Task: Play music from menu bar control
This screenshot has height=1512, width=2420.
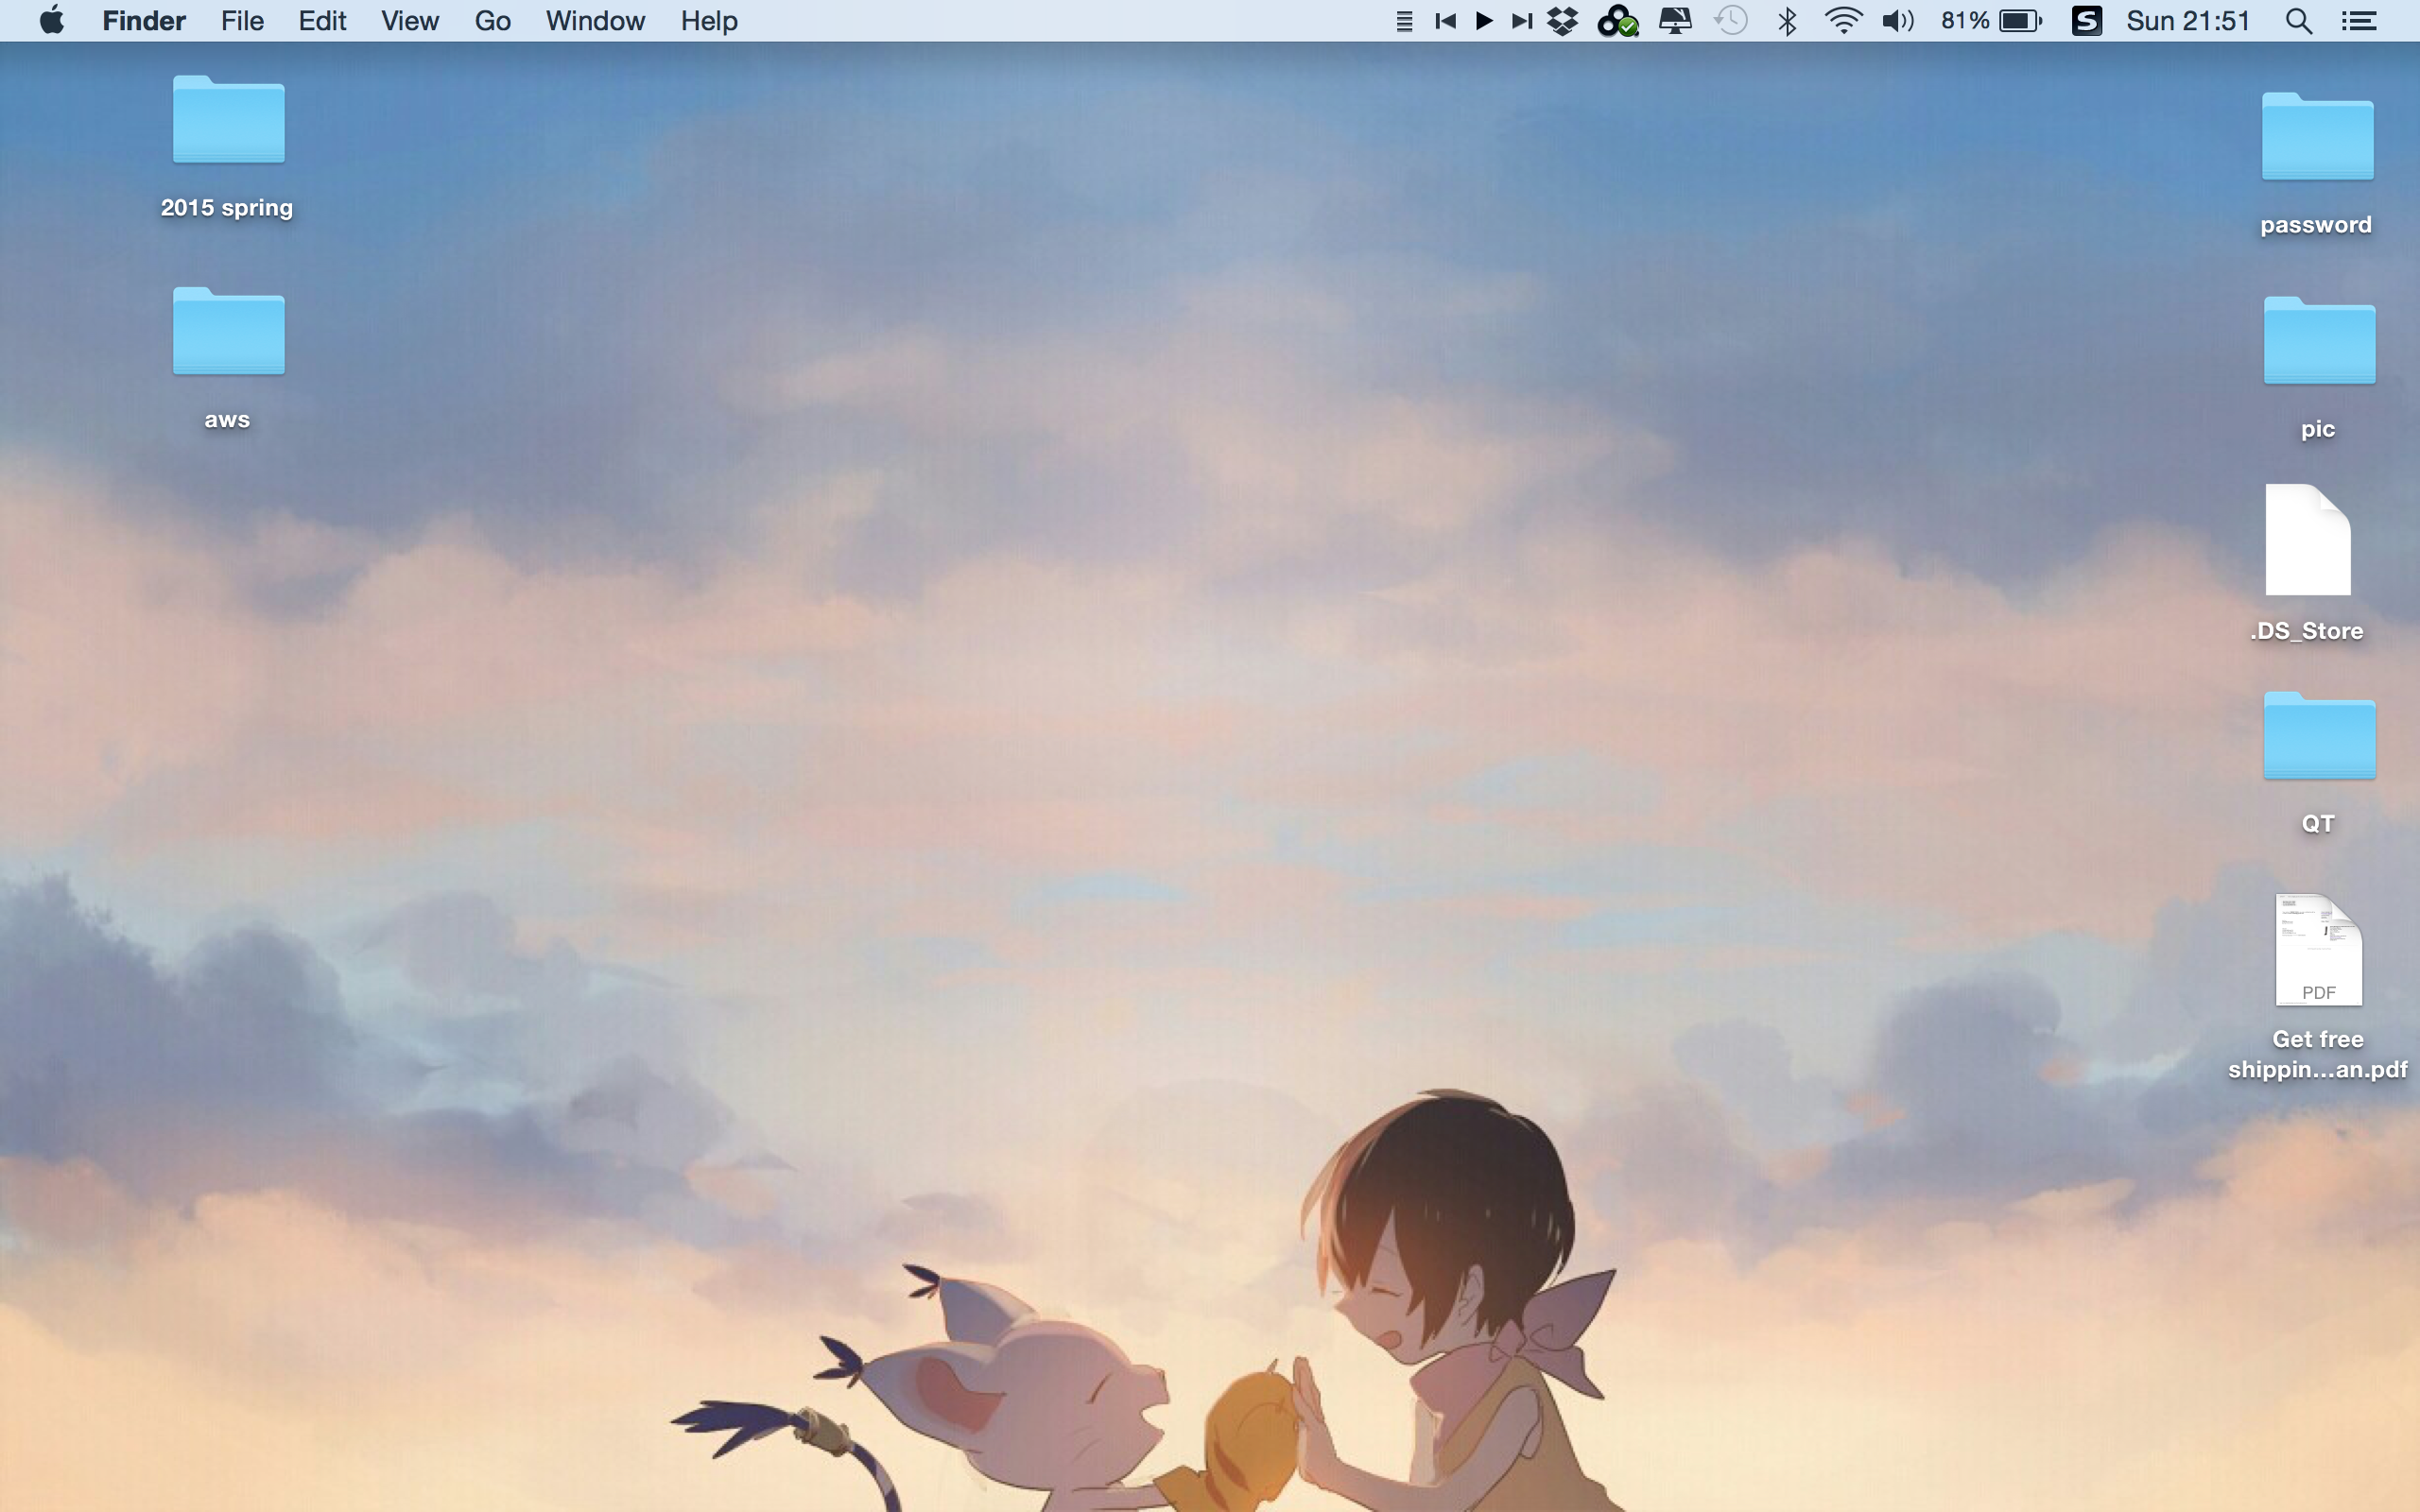Action: (x=1484, y=21)
